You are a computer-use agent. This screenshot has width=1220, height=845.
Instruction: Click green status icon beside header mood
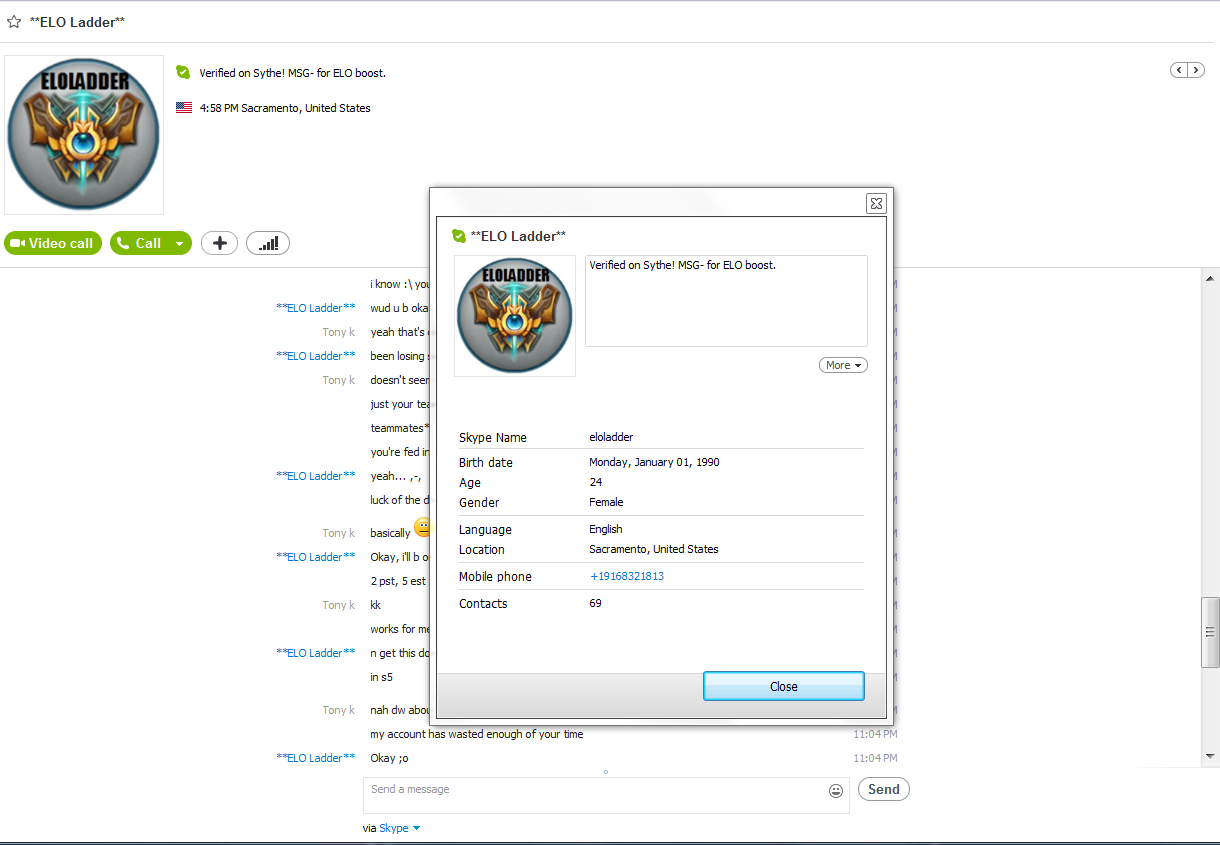click(183, 72)
